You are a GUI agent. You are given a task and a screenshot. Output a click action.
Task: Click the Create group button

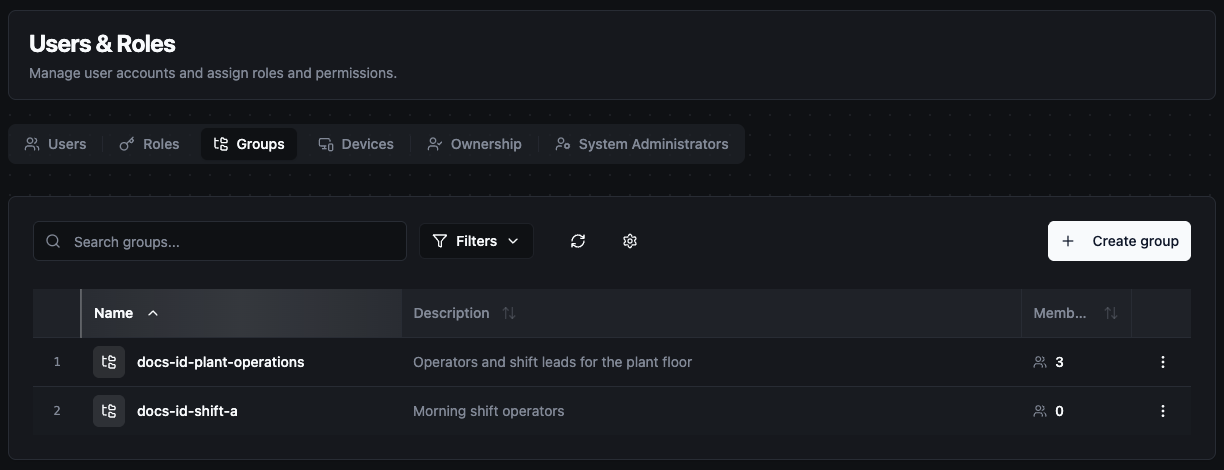coord(1119,241)
